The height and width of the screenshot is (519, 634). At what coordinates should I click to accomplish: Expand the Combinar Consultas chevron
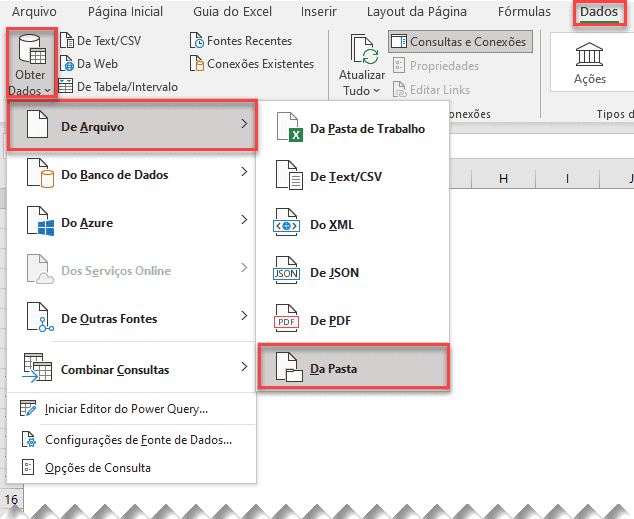pyautogui.click(x=244, y=367)
